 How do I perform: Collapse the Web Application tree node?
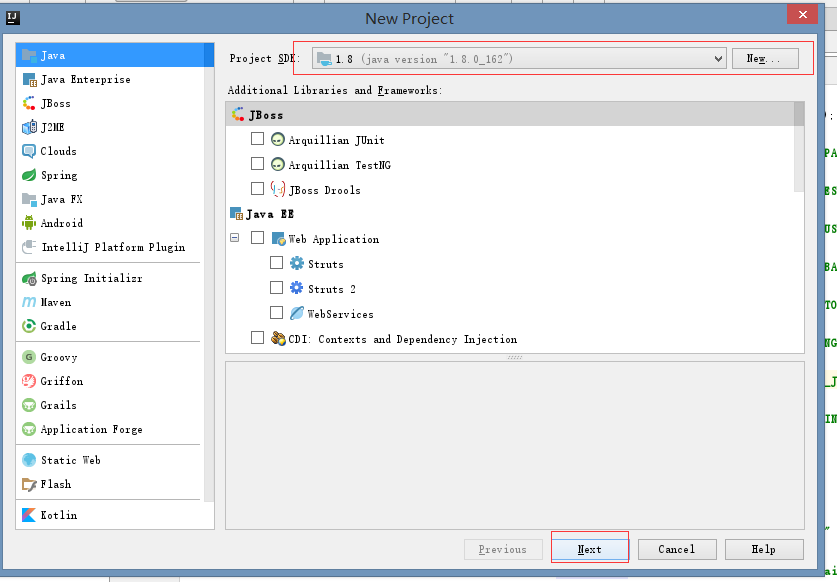click(233, 238)
